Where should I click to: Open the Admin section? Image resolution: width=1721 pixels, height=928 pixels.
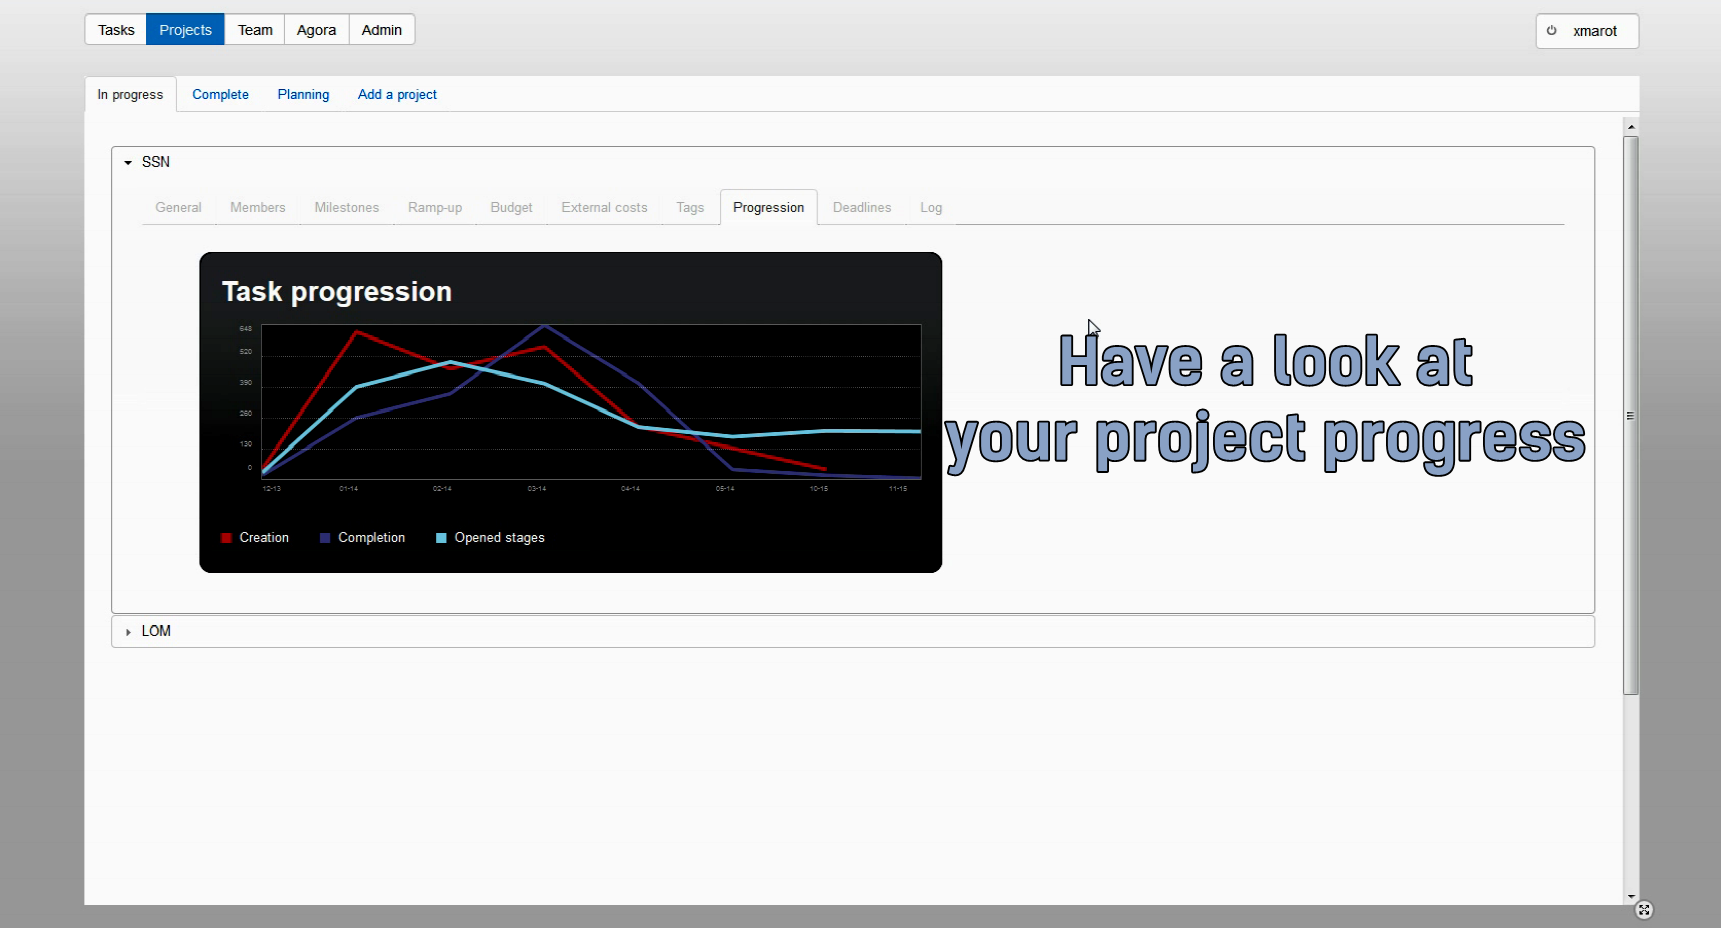click(382, 30)
